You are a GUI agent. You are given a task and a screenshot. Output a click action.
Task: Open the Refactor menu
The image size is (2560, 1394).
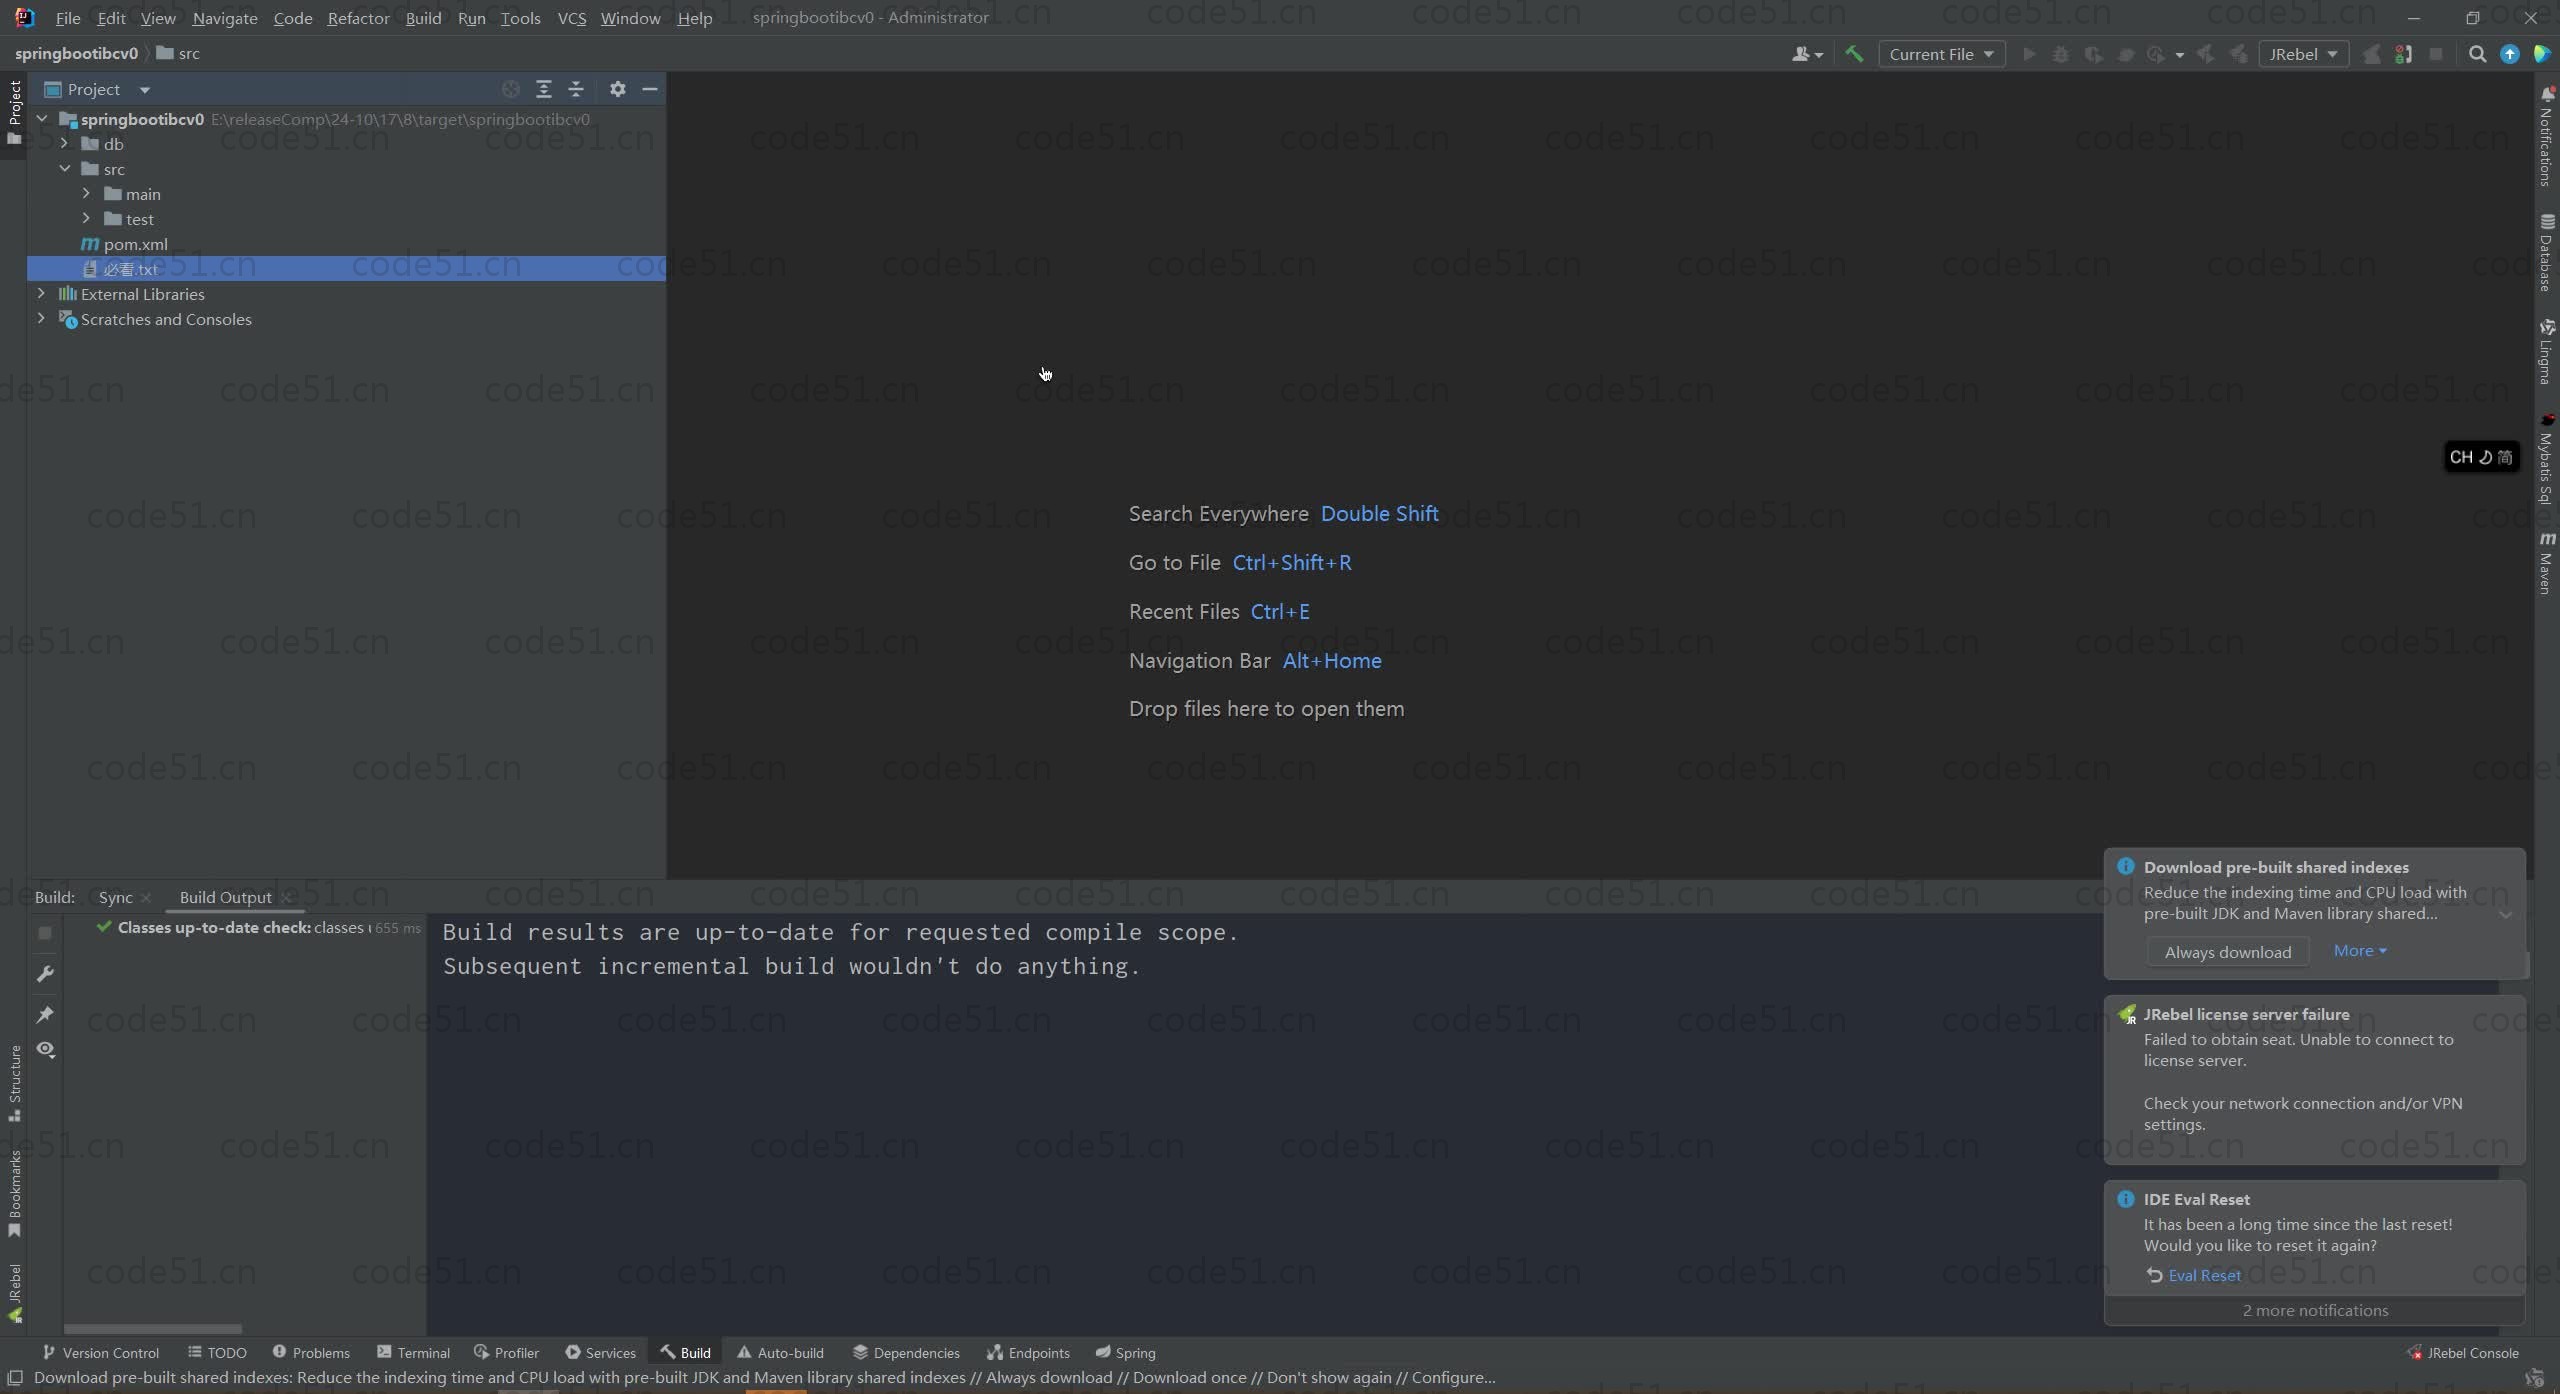click(358, 18)
